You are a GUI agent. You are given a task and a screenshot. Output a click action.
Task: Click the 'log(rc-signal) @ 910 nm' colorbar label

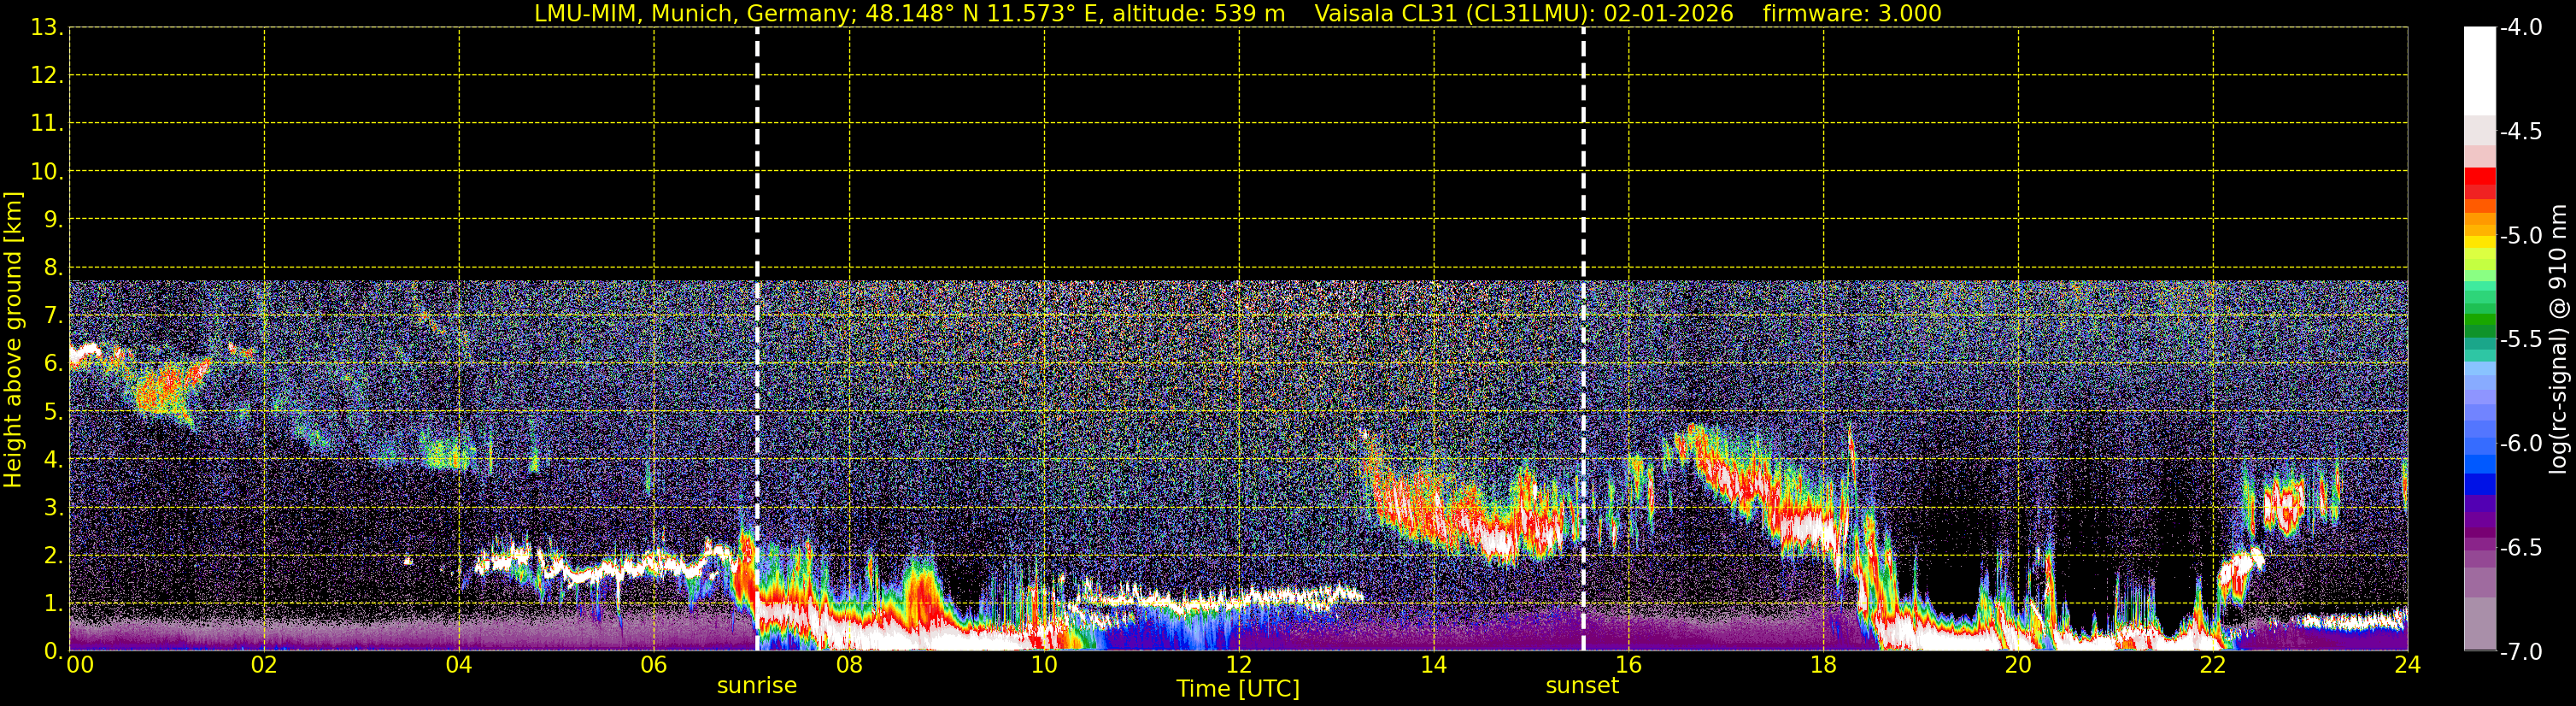point(2559,340)
